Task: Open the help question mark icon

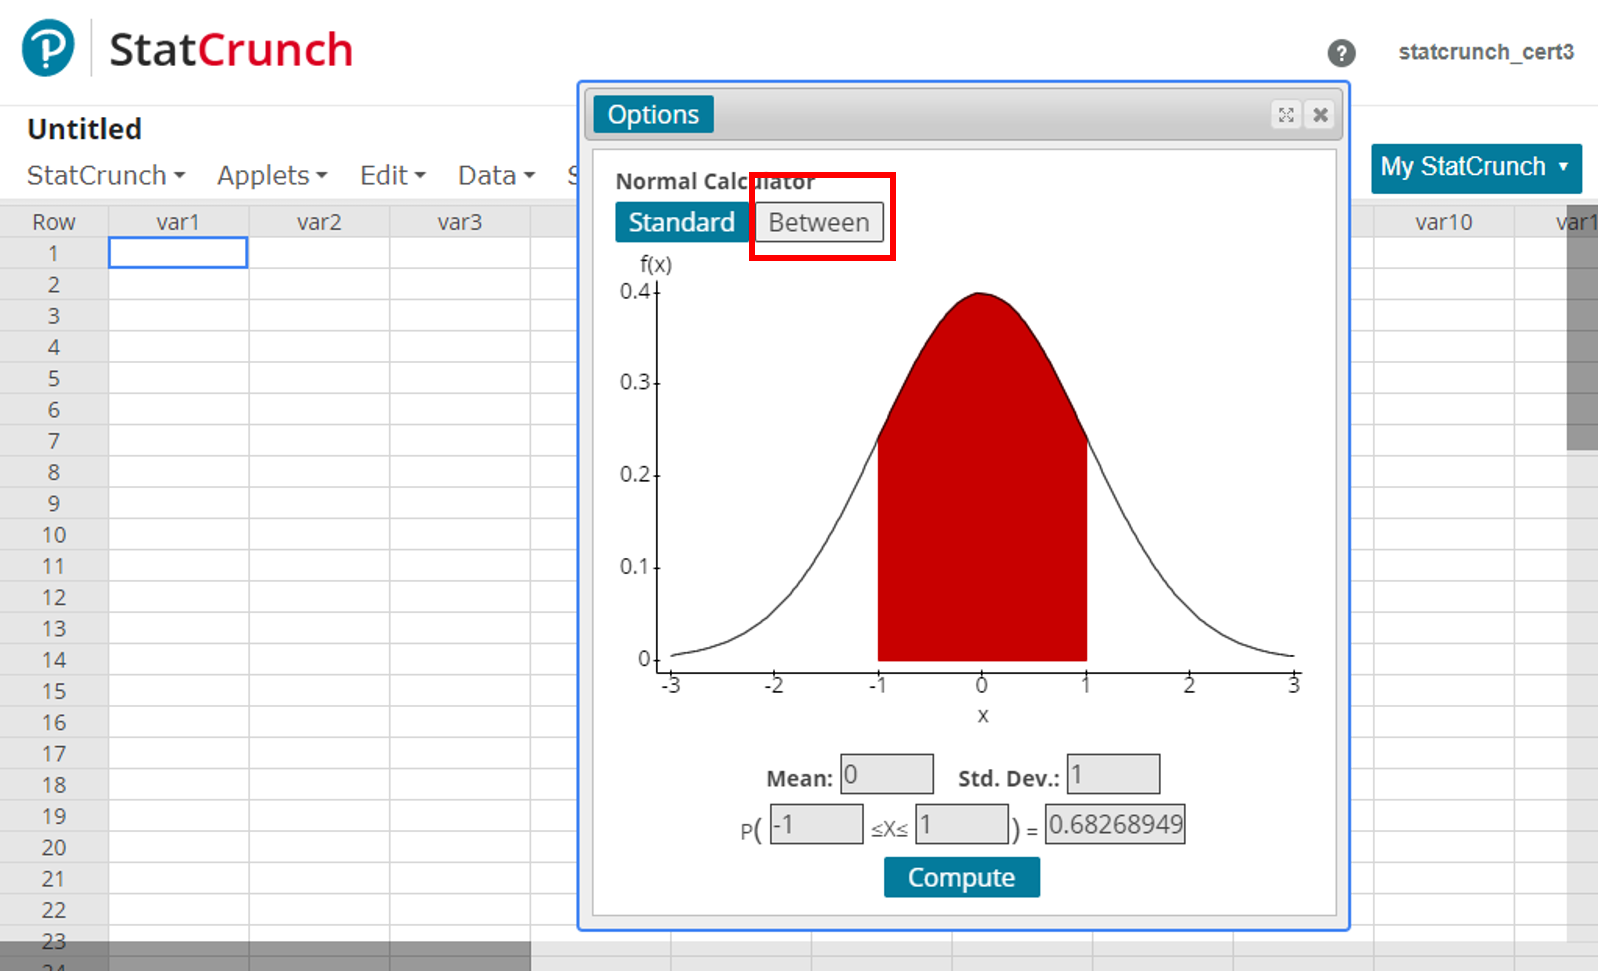Action: 1341,53
